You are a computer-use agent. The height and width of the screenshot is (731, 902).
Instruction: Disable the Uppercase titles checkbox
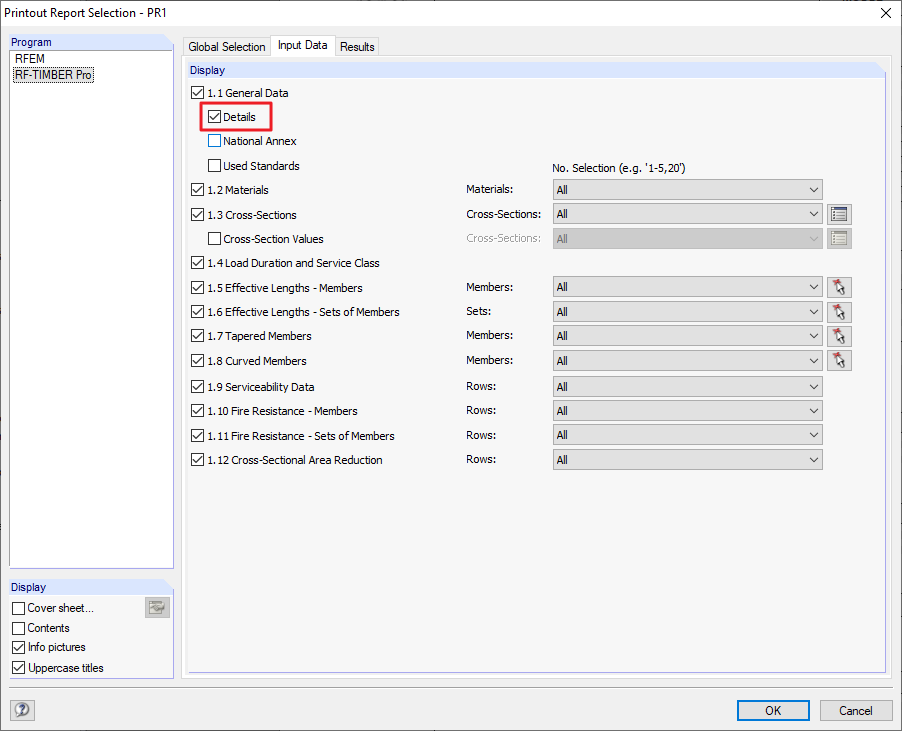pyautogui.click(x=18, y=668)
